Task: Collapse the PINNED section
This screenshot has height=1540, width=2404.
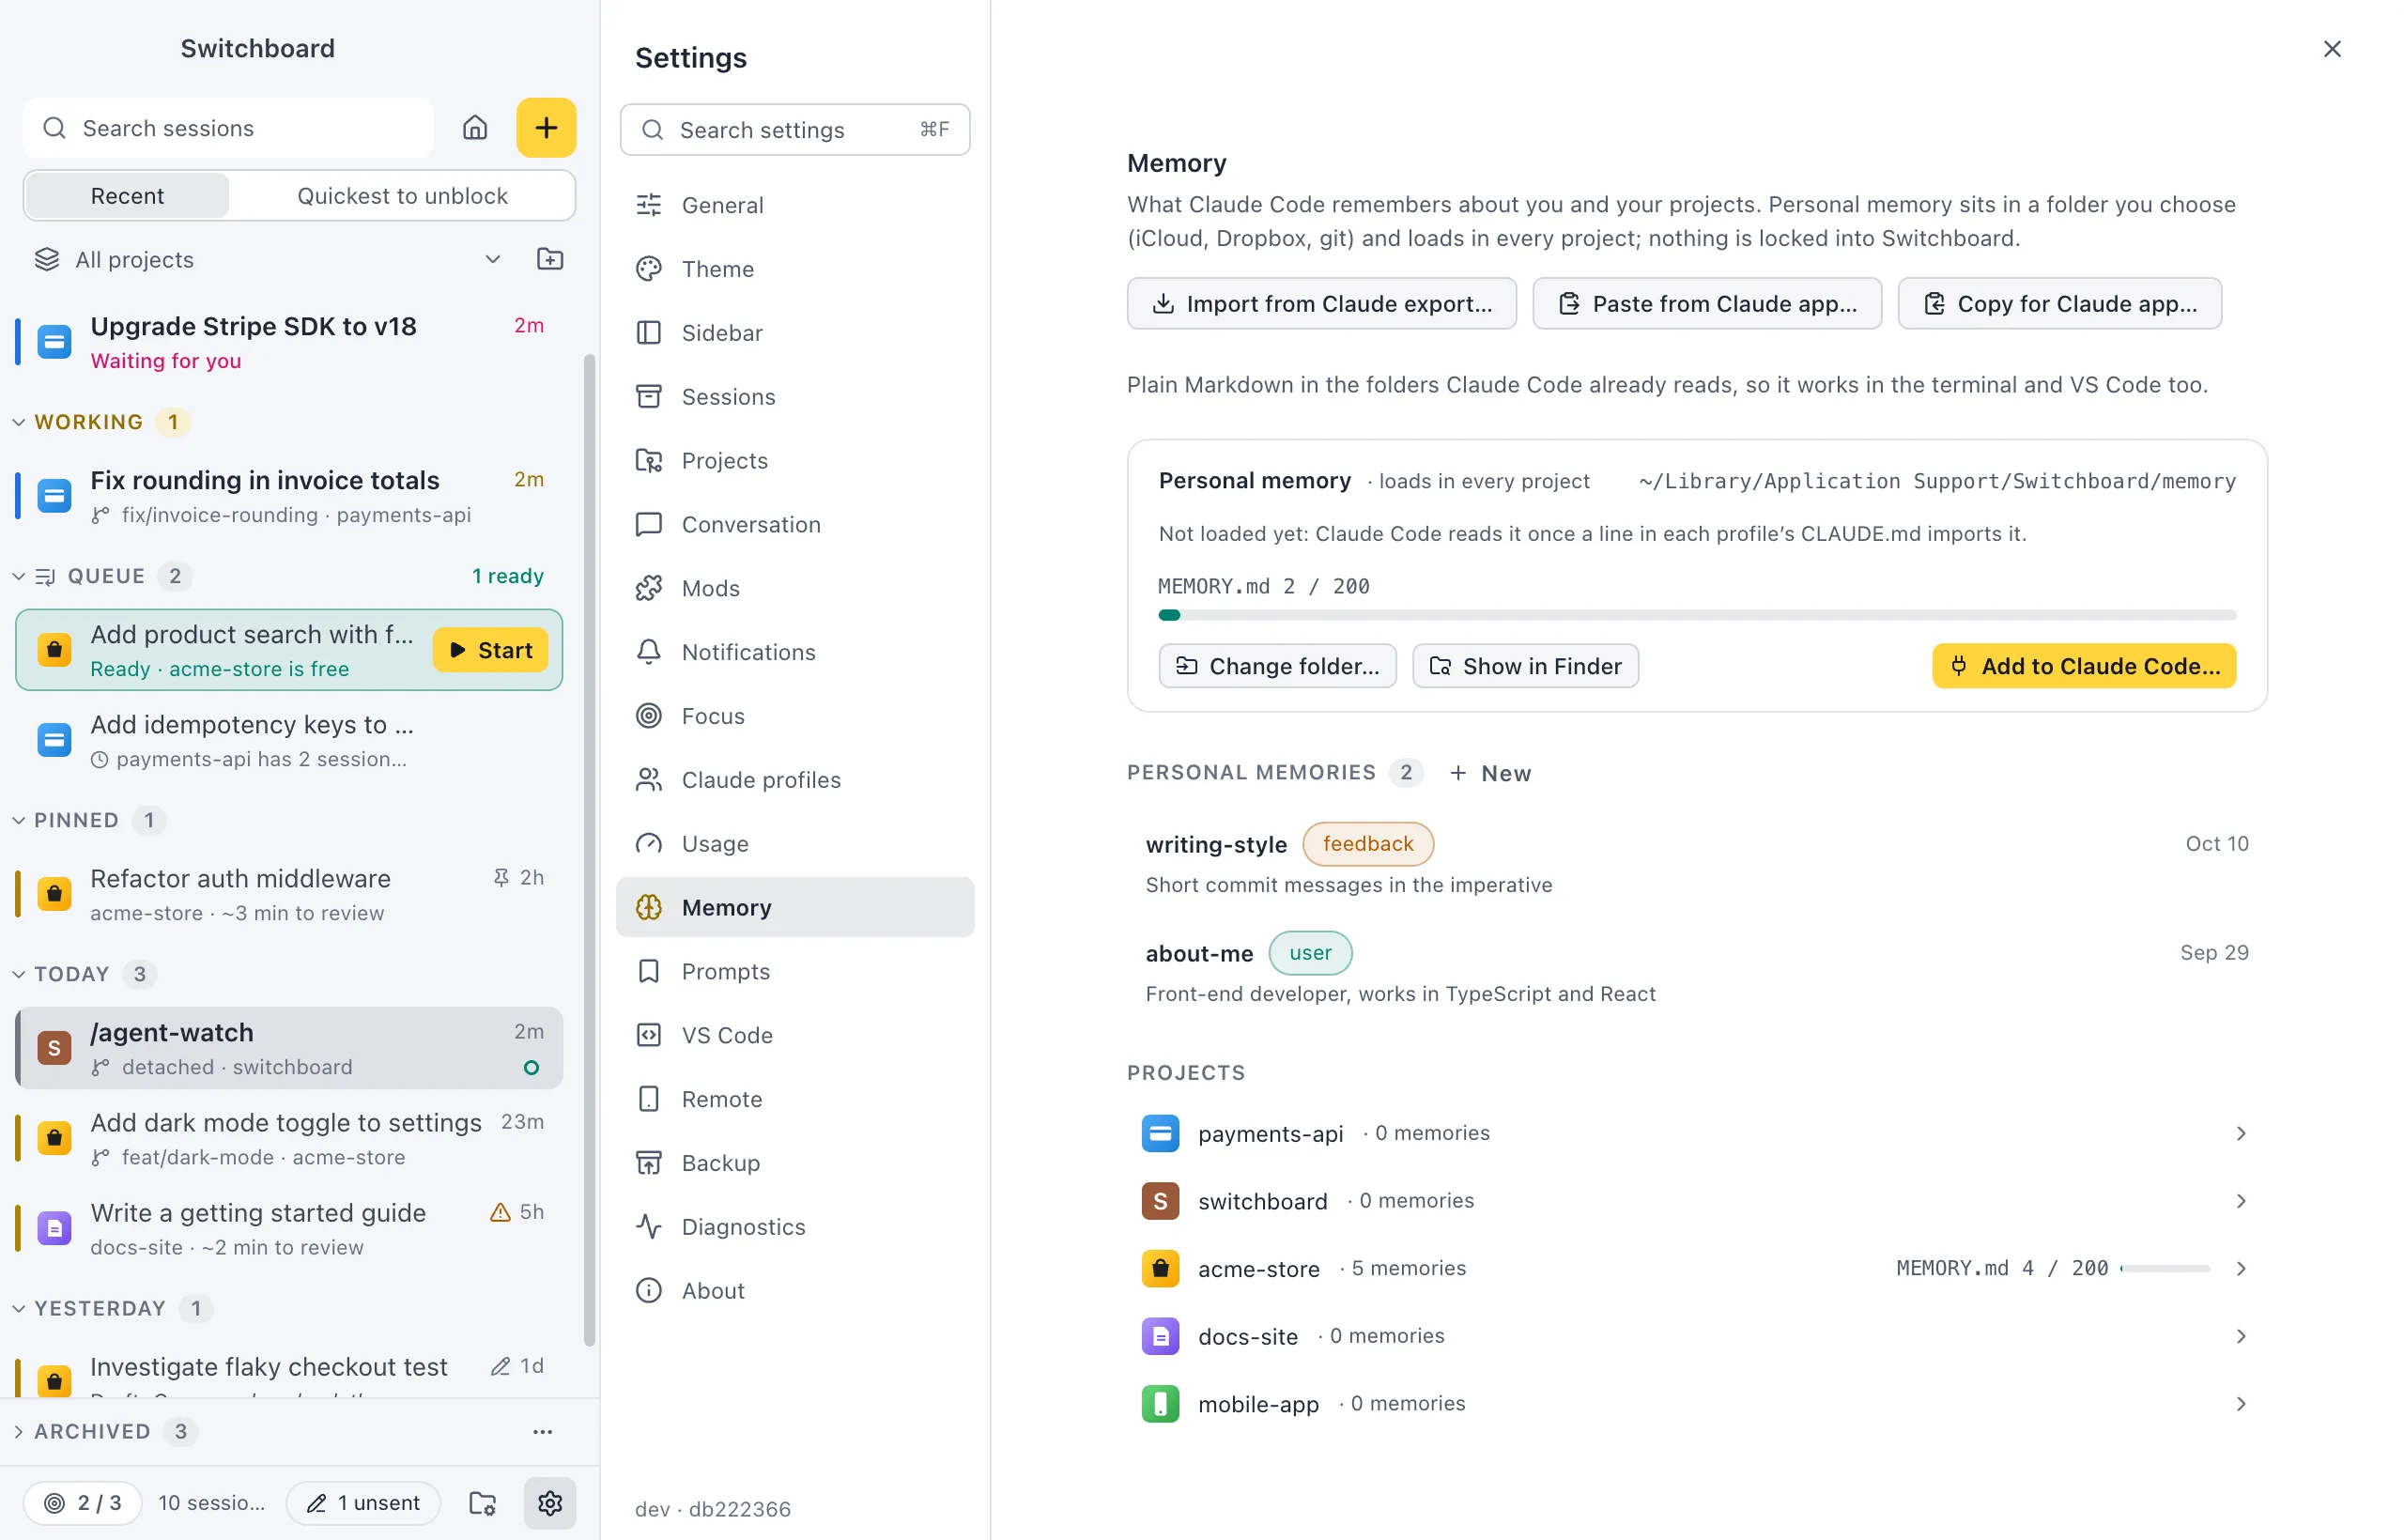Action: [x=19, y=820]
